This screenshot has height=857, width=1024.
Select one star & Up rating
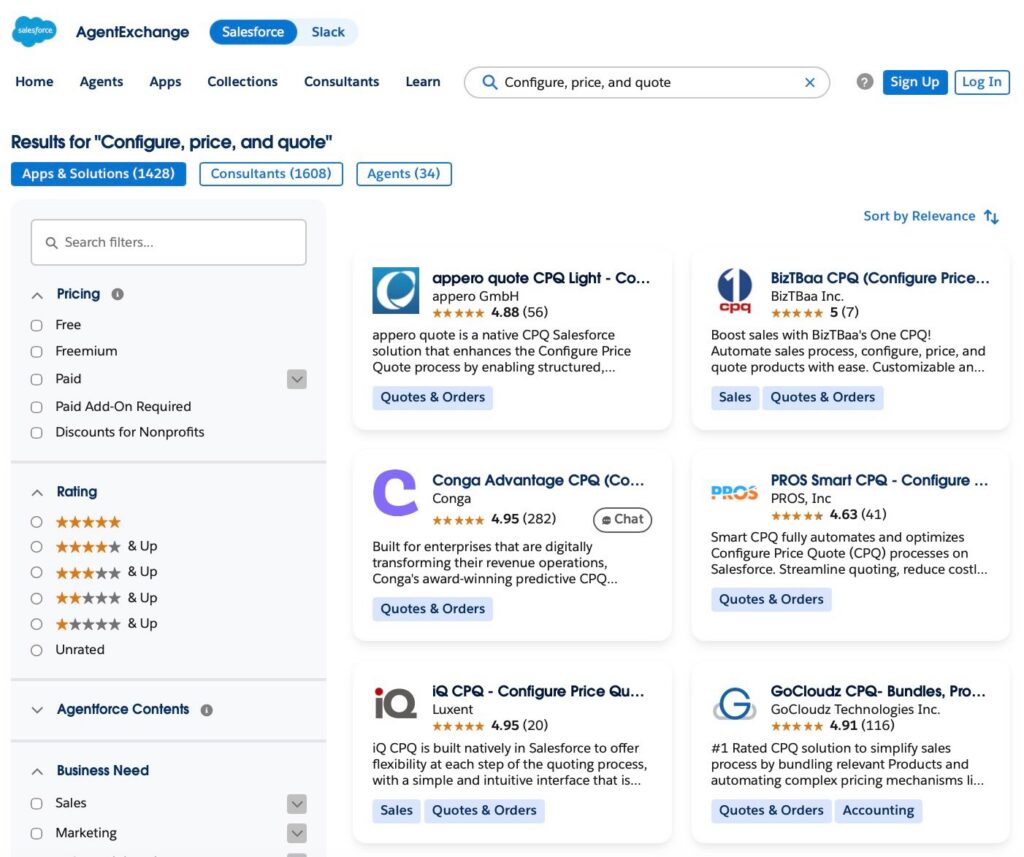point(37,624)
